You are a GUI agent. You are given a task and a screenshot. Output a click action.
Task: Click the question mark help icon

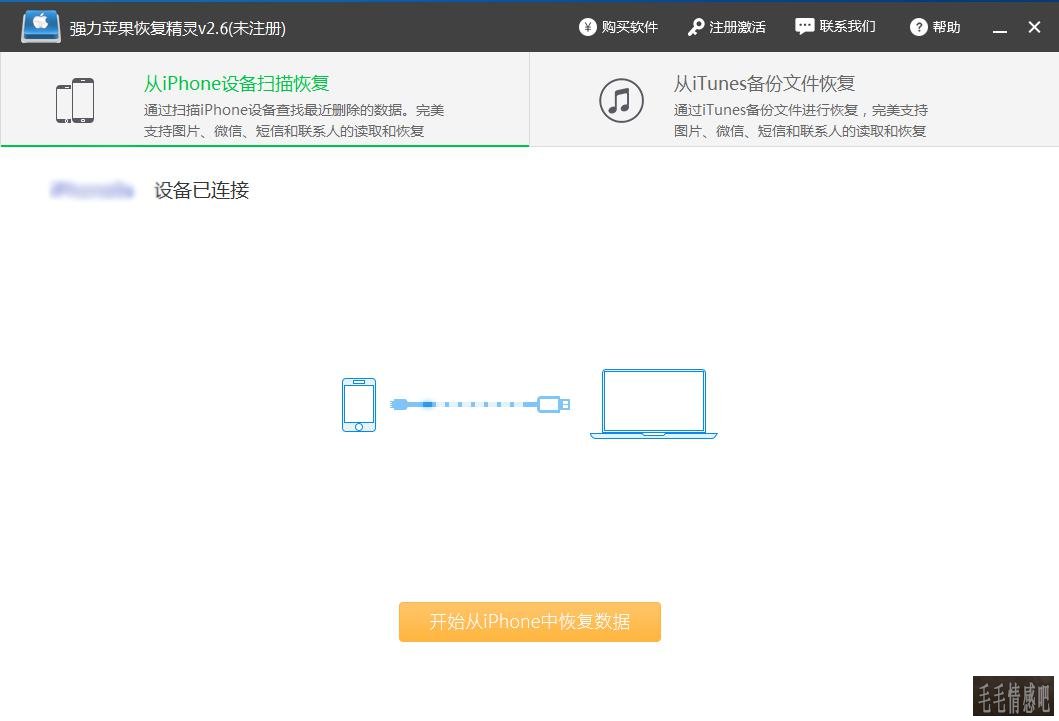point(919,27)
